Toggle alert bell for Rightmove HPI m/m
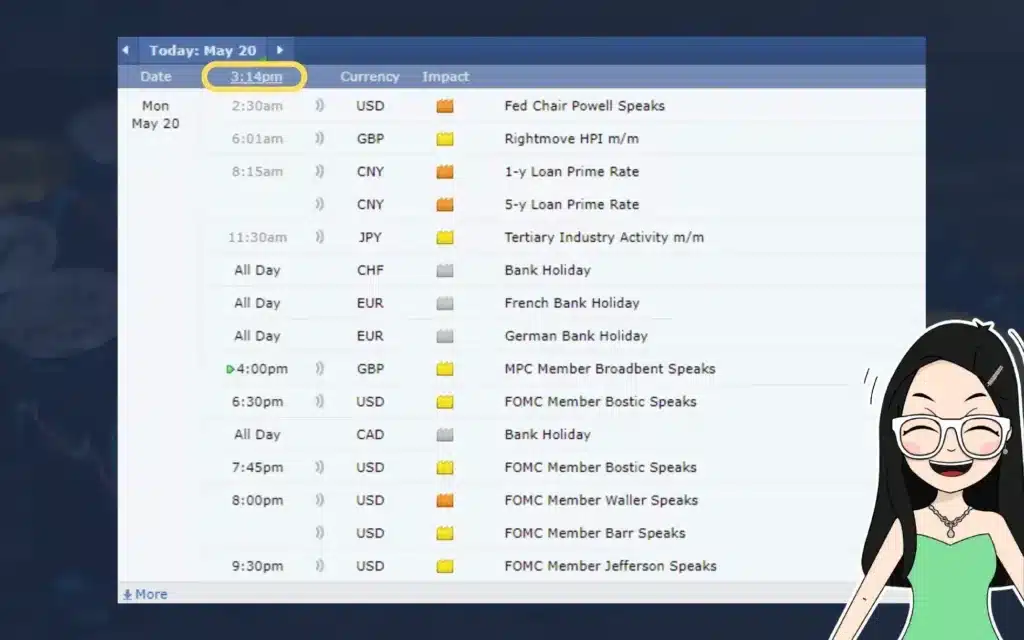The image size is (1024, 640). pyautogui.click(x=319, y=138)
